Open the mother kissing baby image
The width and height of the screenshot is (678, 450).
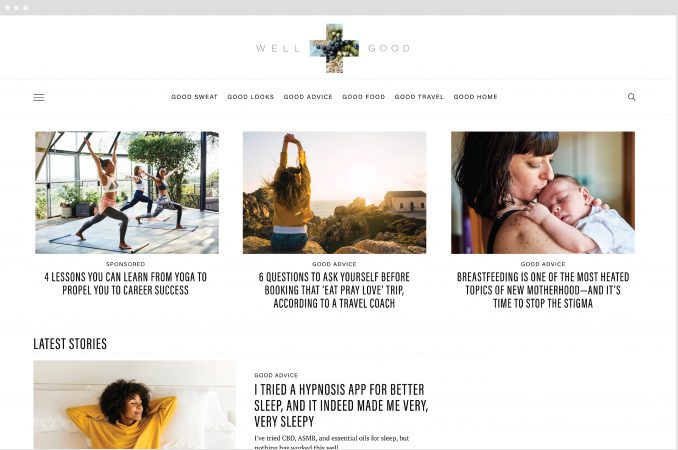click(x=543, y=192)
